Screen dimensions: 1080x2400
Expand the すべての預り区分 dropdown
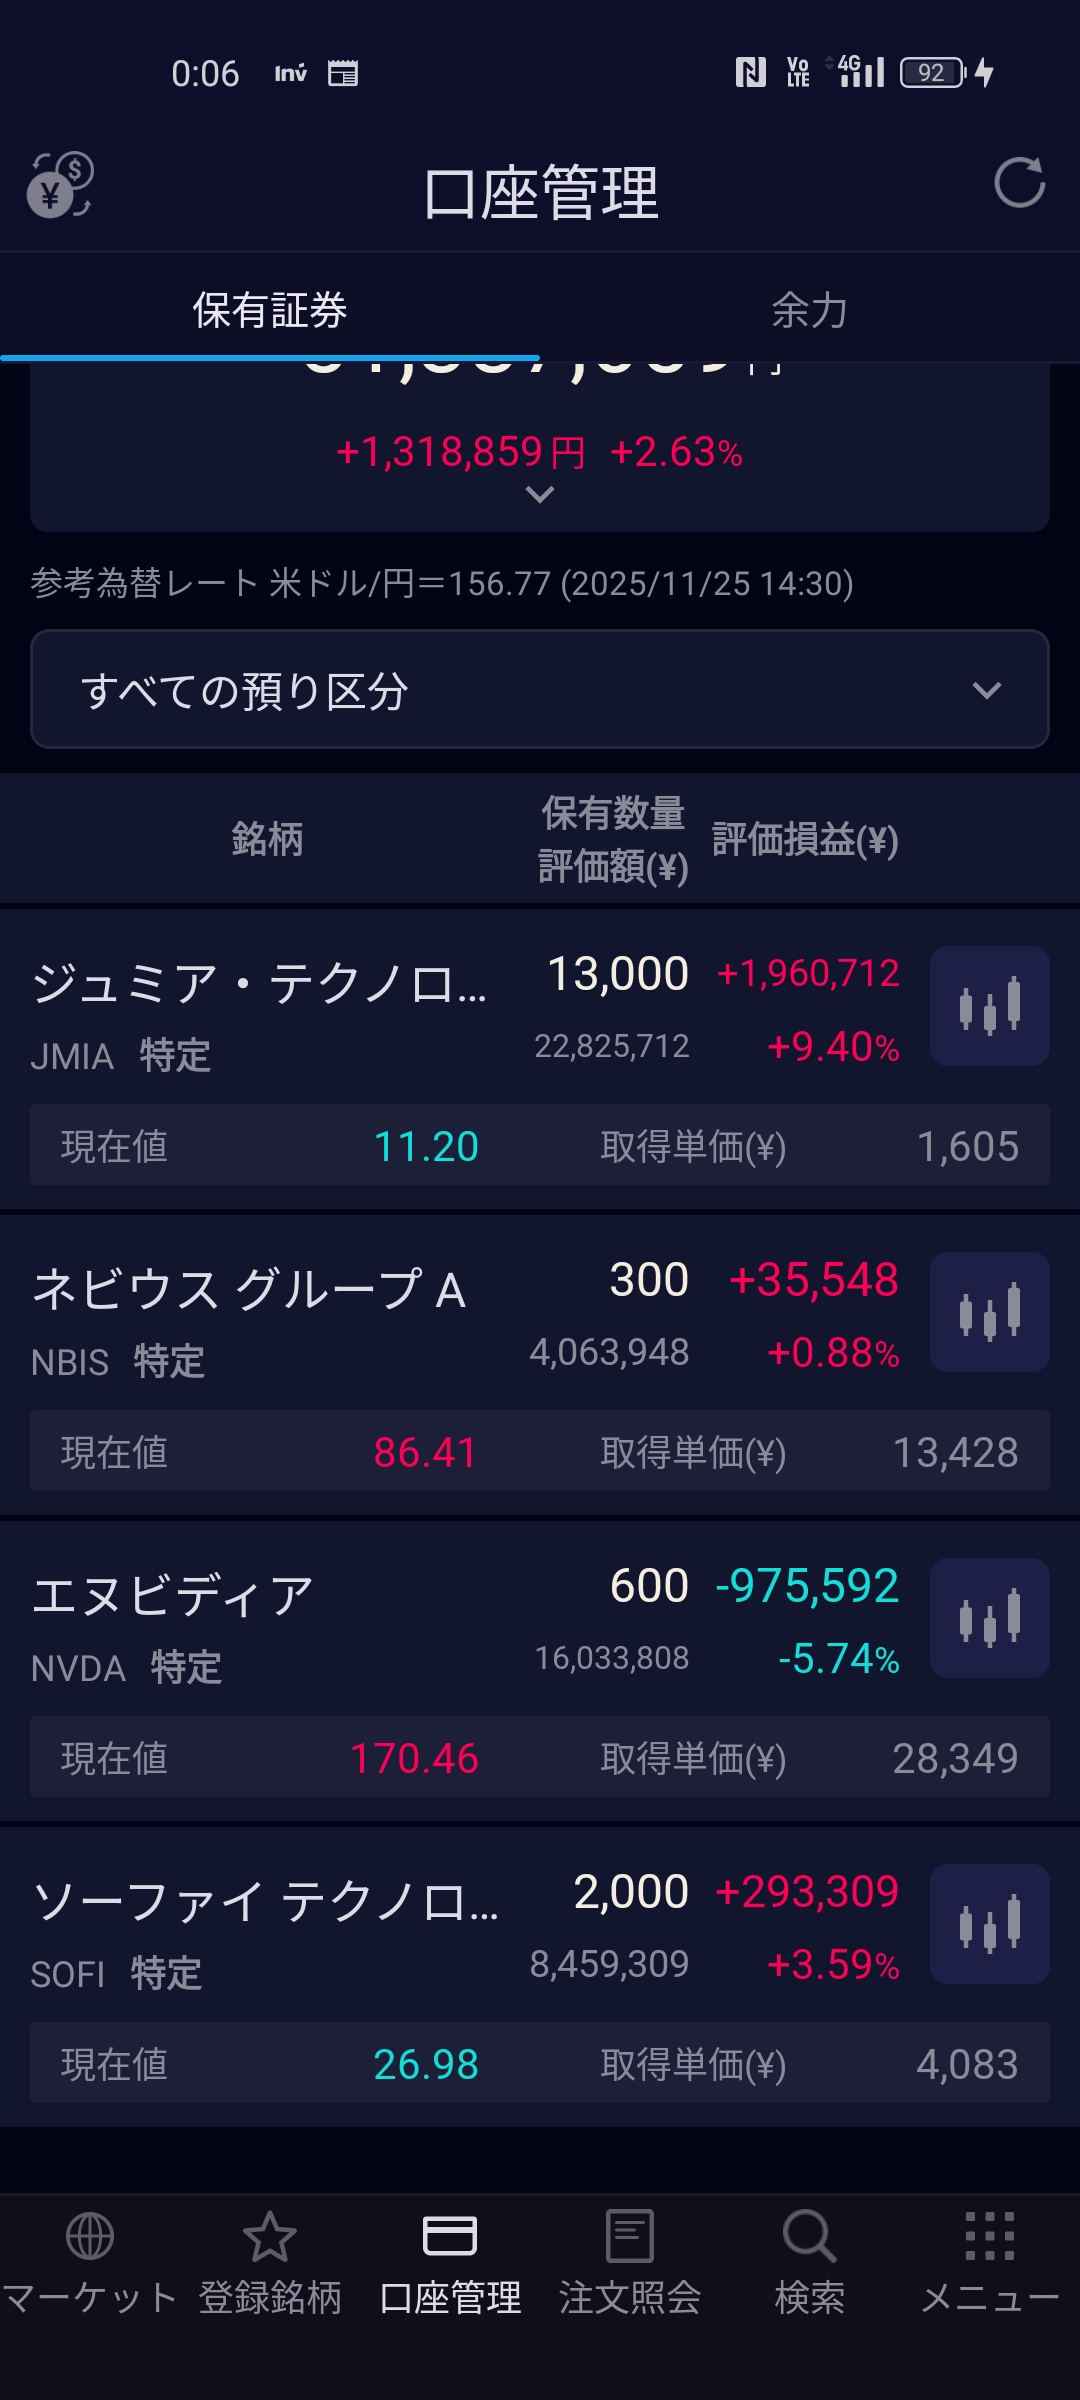[540, 690]
